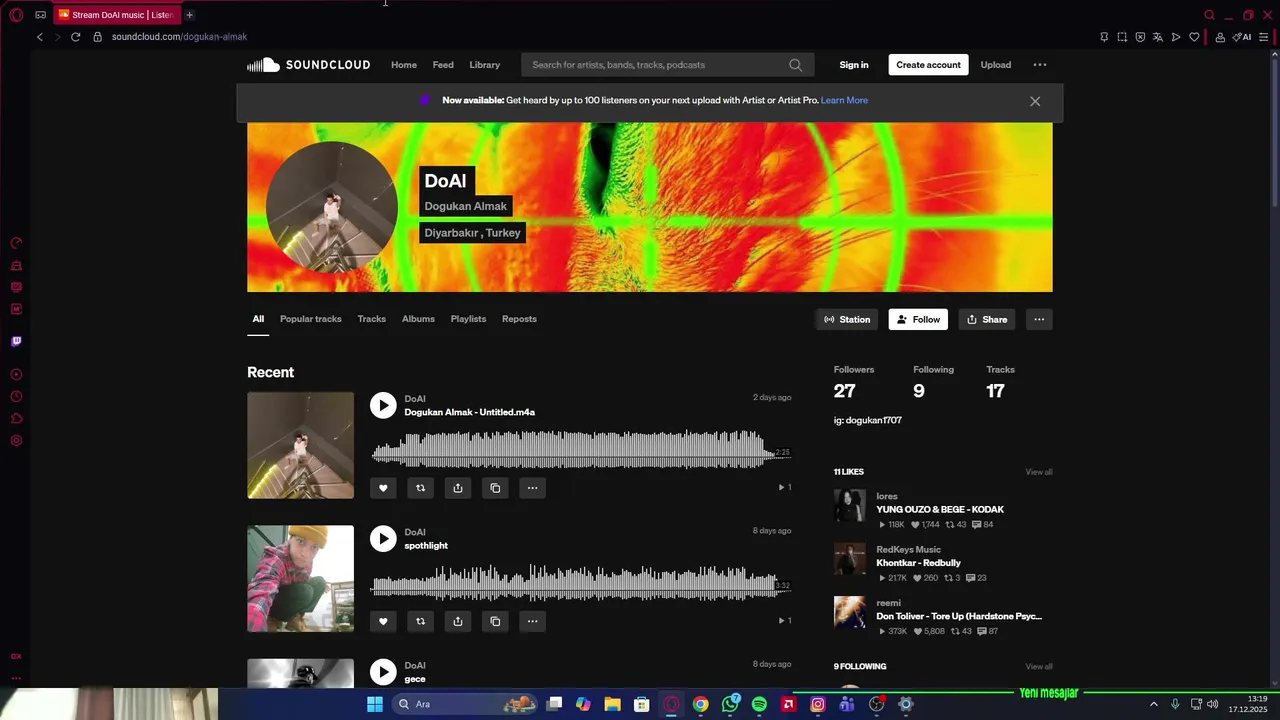The height and width of the screenshot is (720, 1280).
Task: Play the spothlight track
Action: pyautogui.click(x=383, y=538)
